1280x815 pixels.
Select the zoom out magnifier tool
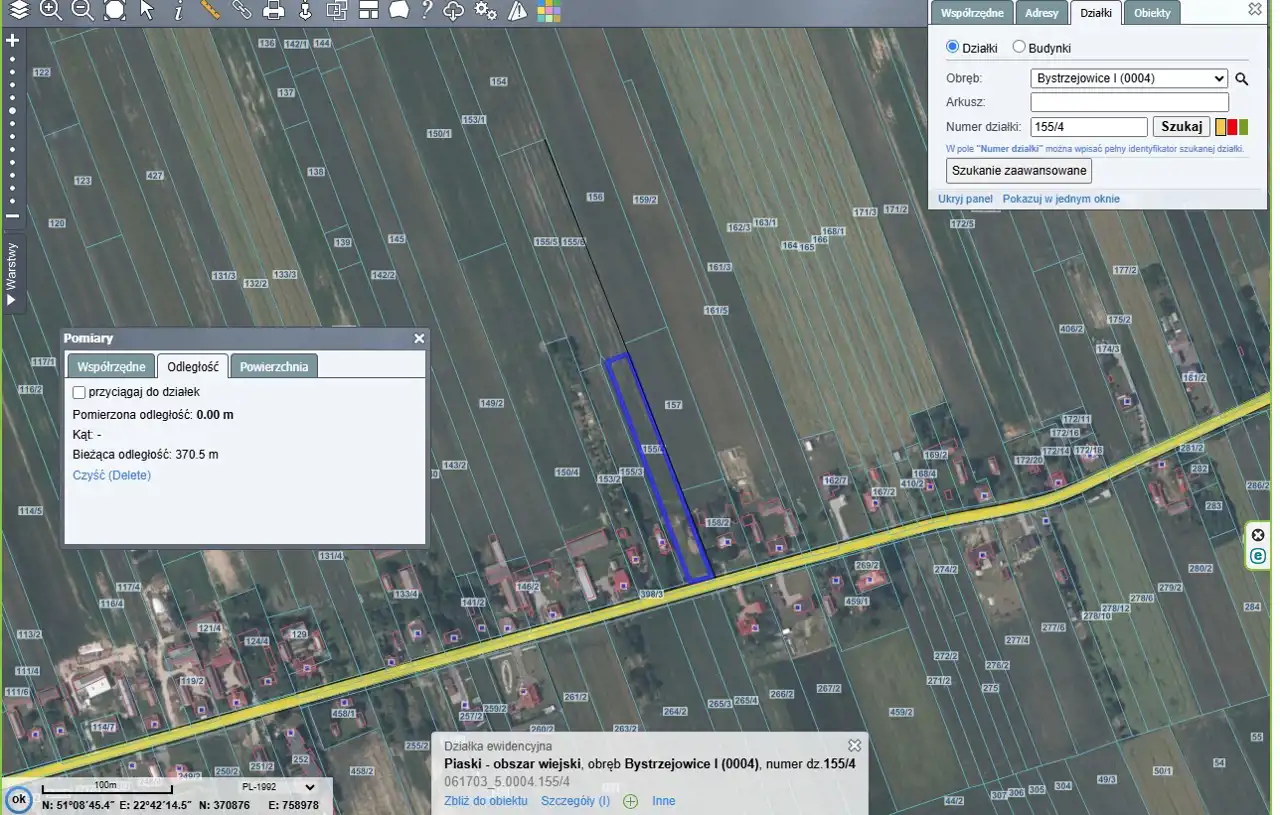[83, 11]
